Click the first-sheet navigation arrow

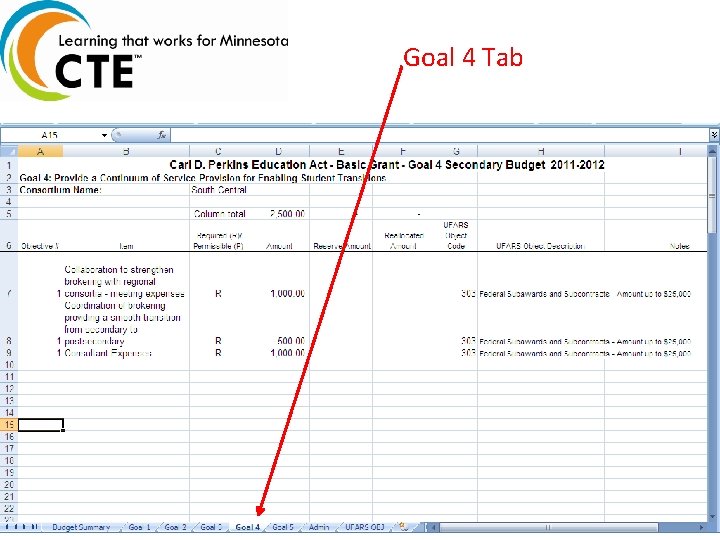point(6,527)
